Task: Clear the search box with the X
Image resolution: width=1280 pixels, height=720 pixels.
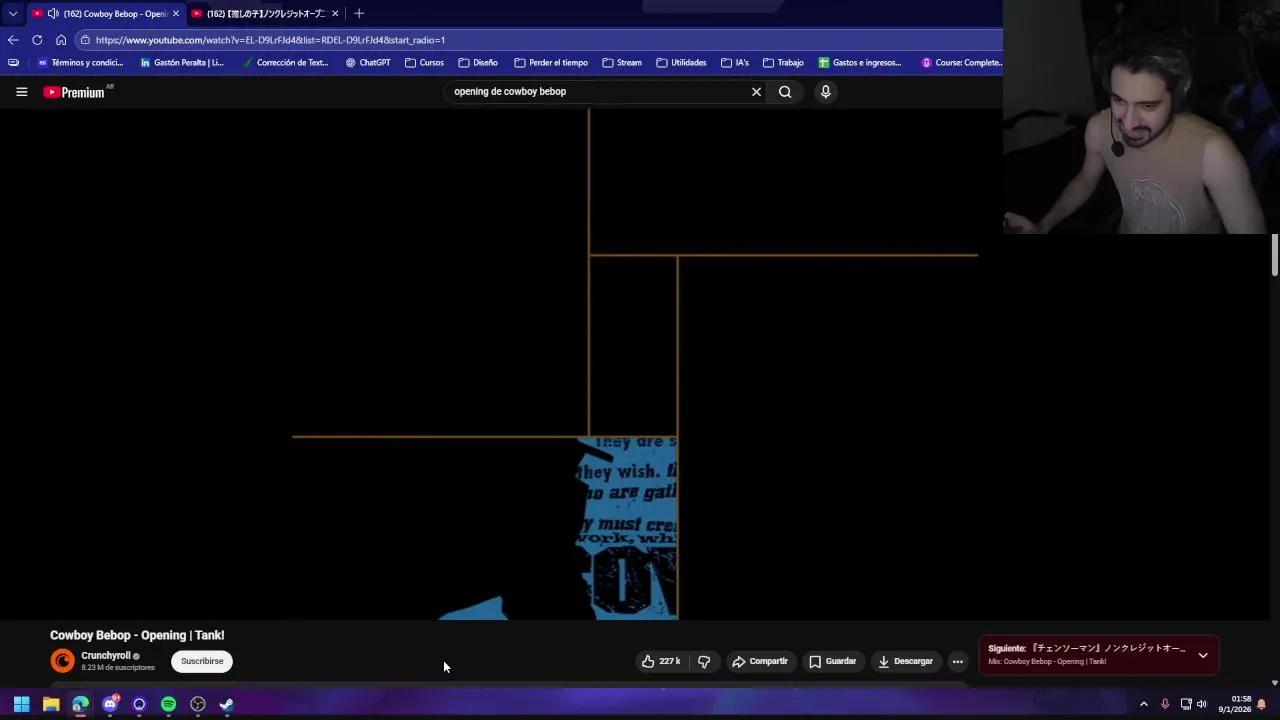Action: point(756,92)
